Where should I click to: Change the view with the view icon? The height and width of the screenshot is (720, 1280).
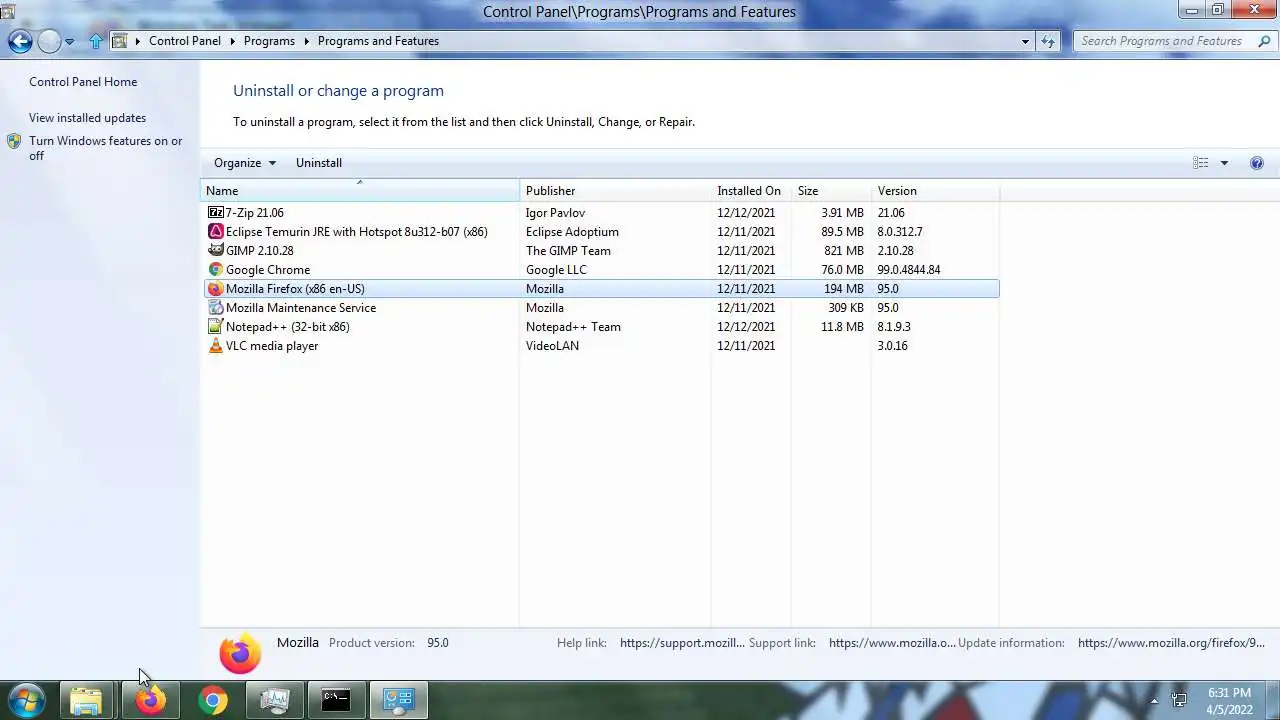[x=1201, y=163]
